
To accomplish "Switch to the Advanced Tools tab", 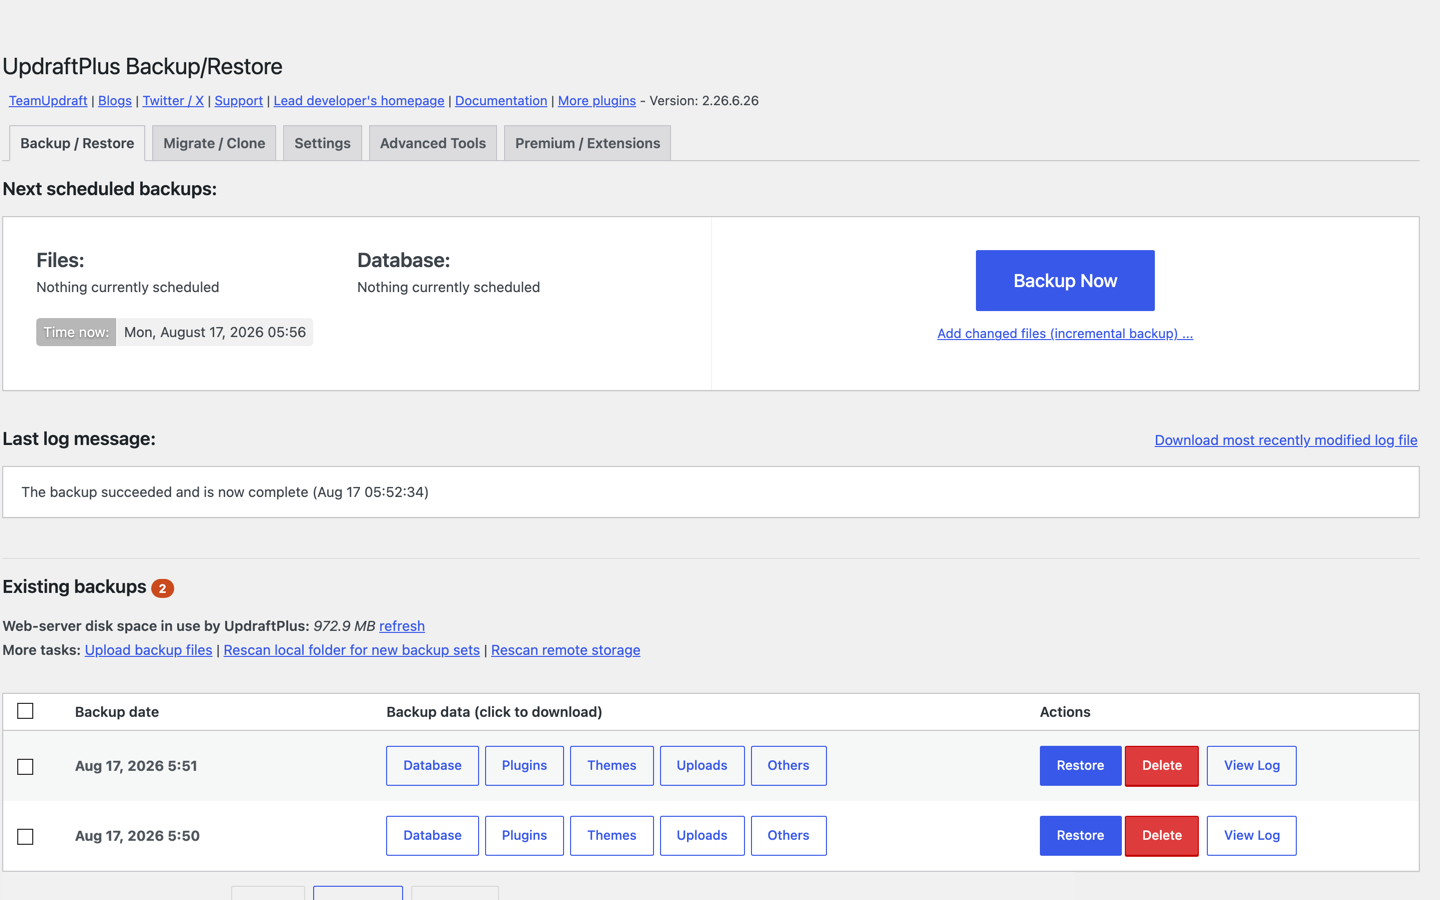I will (x=433, y=143).
